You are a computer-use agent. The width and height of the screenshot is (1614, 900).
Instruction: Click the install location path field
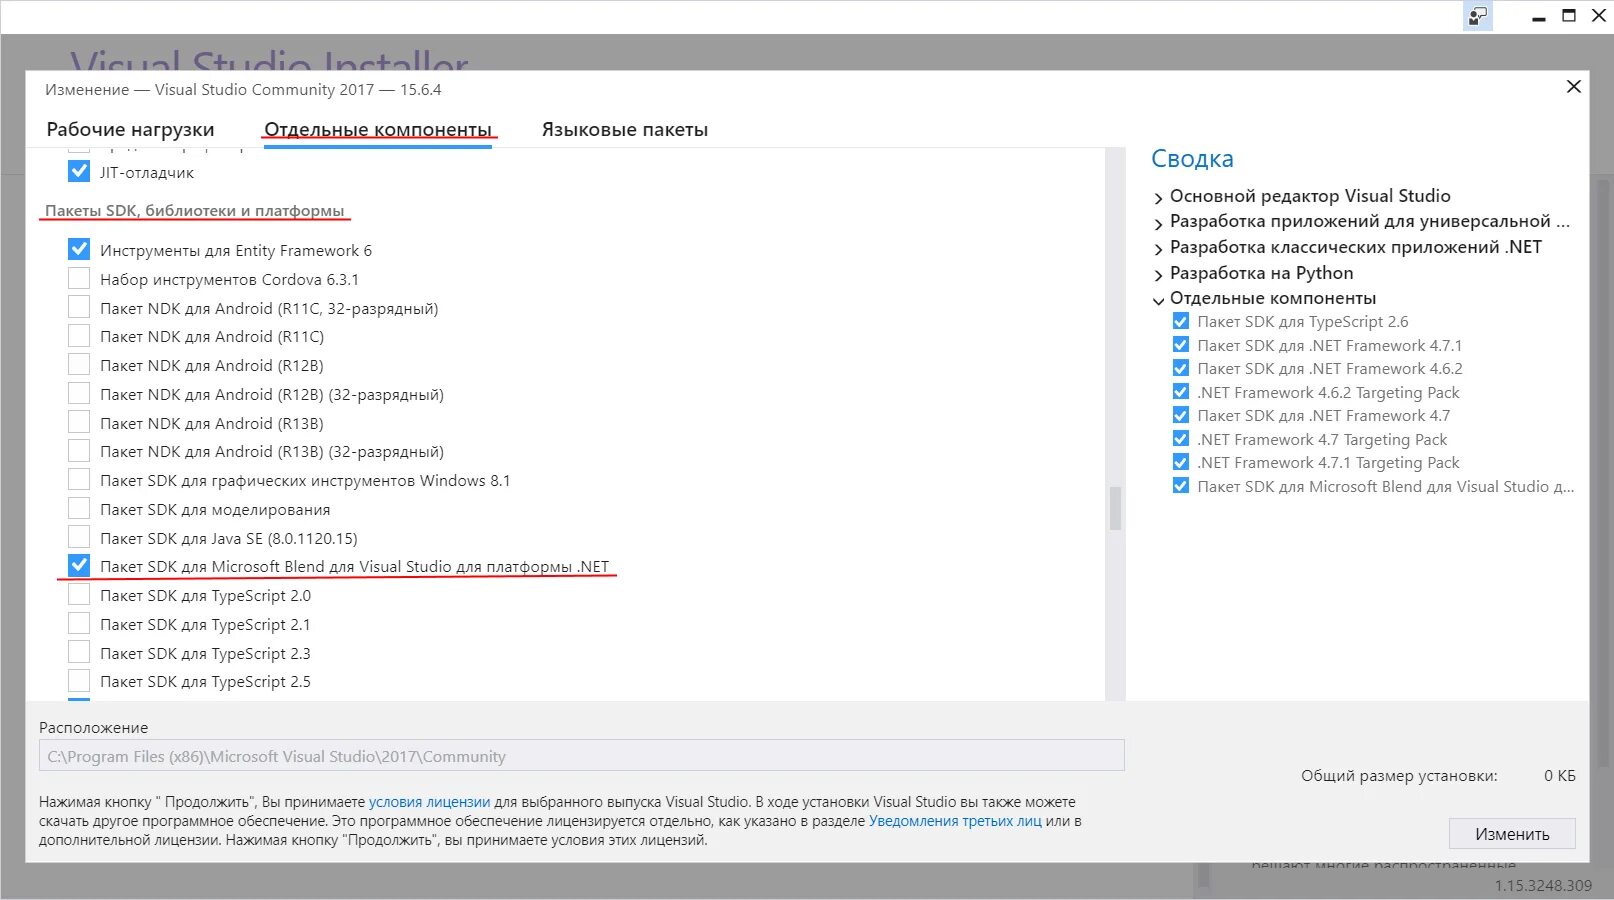tap(581, 756)
